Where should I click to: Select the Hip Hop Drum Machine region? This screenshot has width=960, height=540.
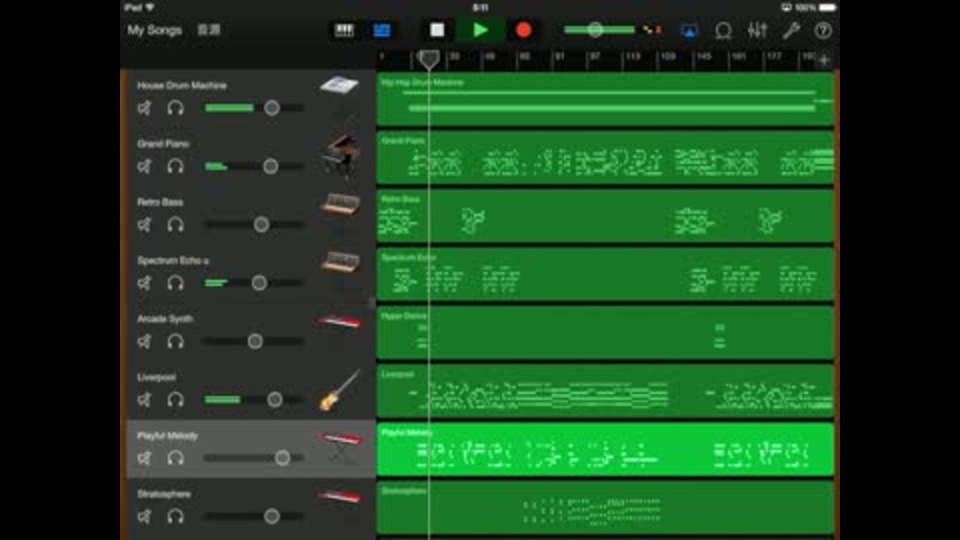click(x=606, y=100)
